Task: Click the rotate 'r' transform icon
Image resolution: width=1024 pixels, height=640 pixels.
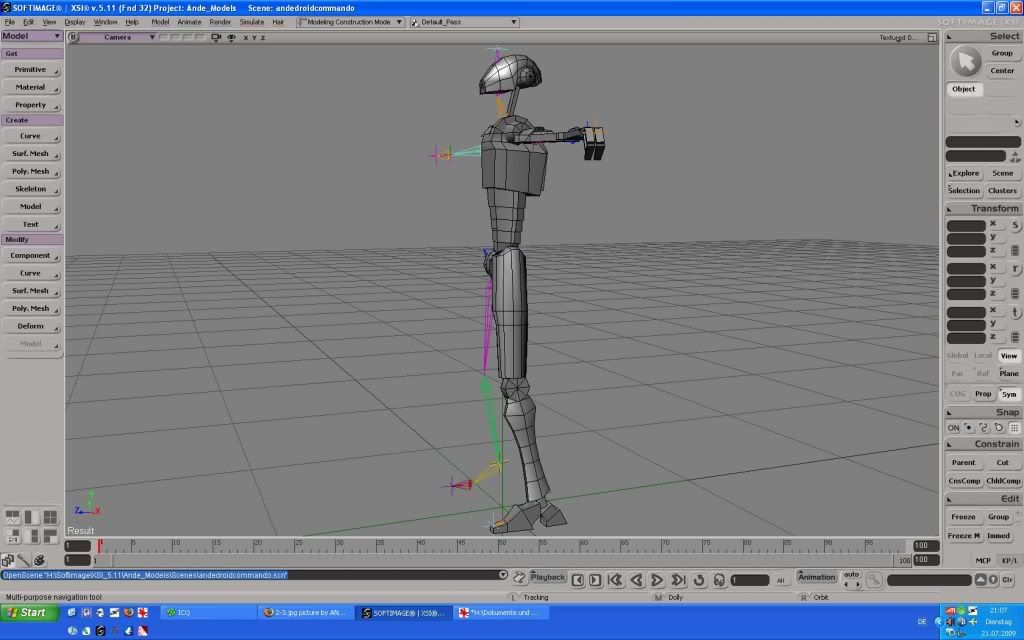Action: (x=1016, y=269)
